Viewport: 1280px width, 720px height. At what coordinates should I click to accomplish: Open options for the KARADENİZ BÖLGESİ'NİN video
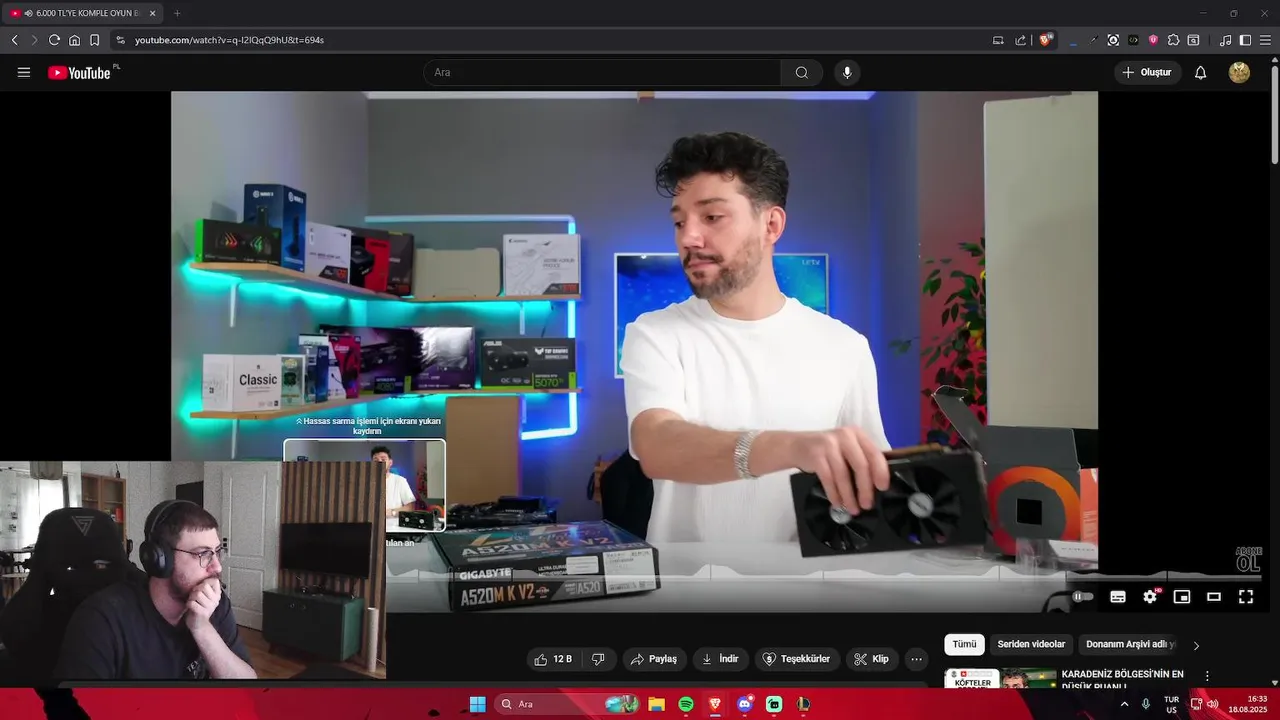click(1207, 676)
